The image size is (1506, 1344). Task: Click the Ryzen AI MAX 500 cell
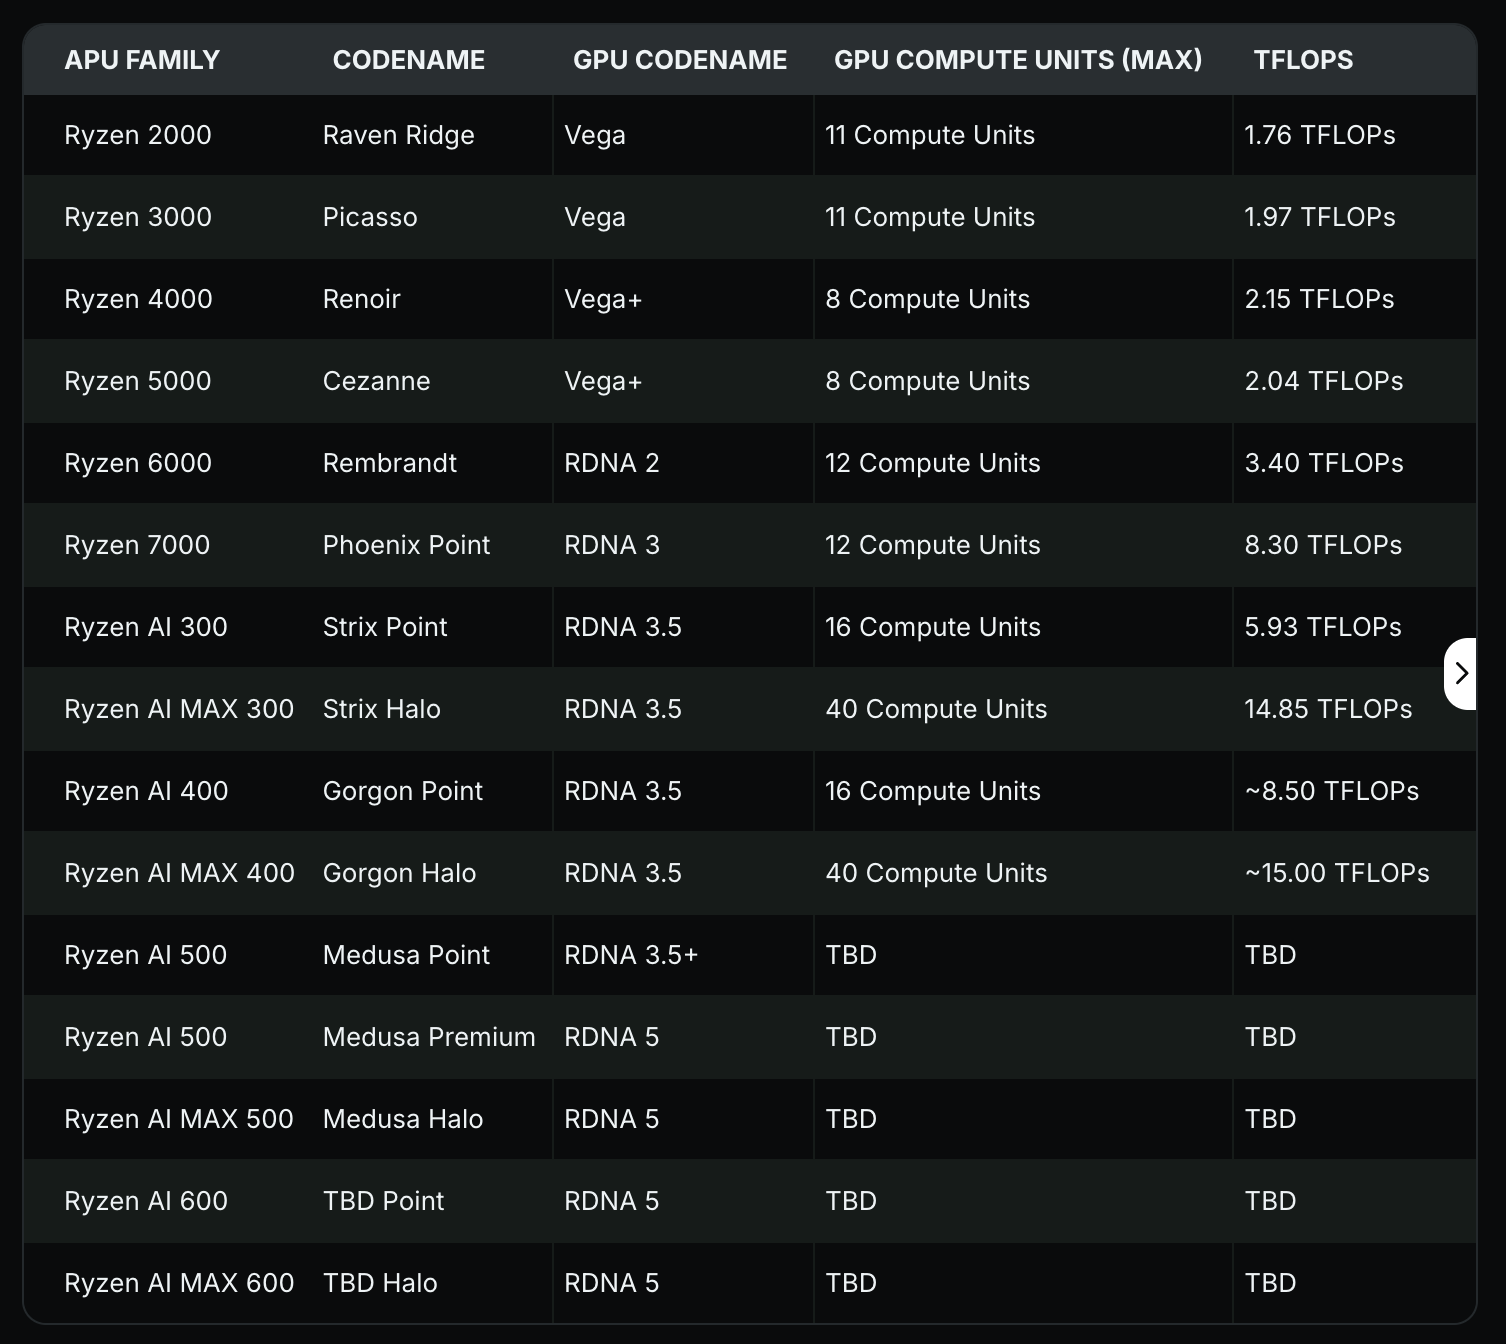tap(179, 1119)
